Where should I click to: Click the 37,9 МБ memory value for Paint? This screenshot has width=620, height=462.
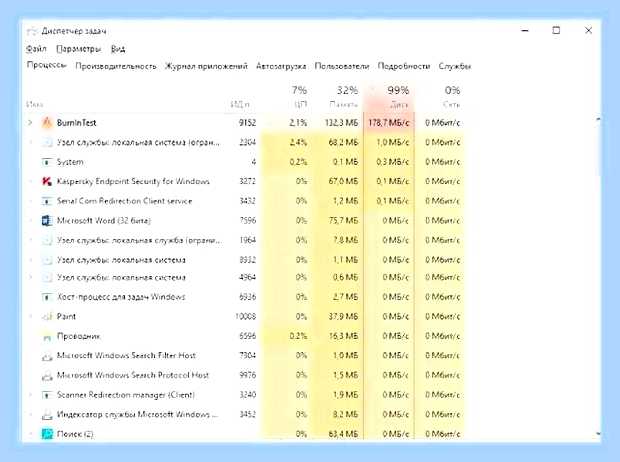tap(343, 316)
